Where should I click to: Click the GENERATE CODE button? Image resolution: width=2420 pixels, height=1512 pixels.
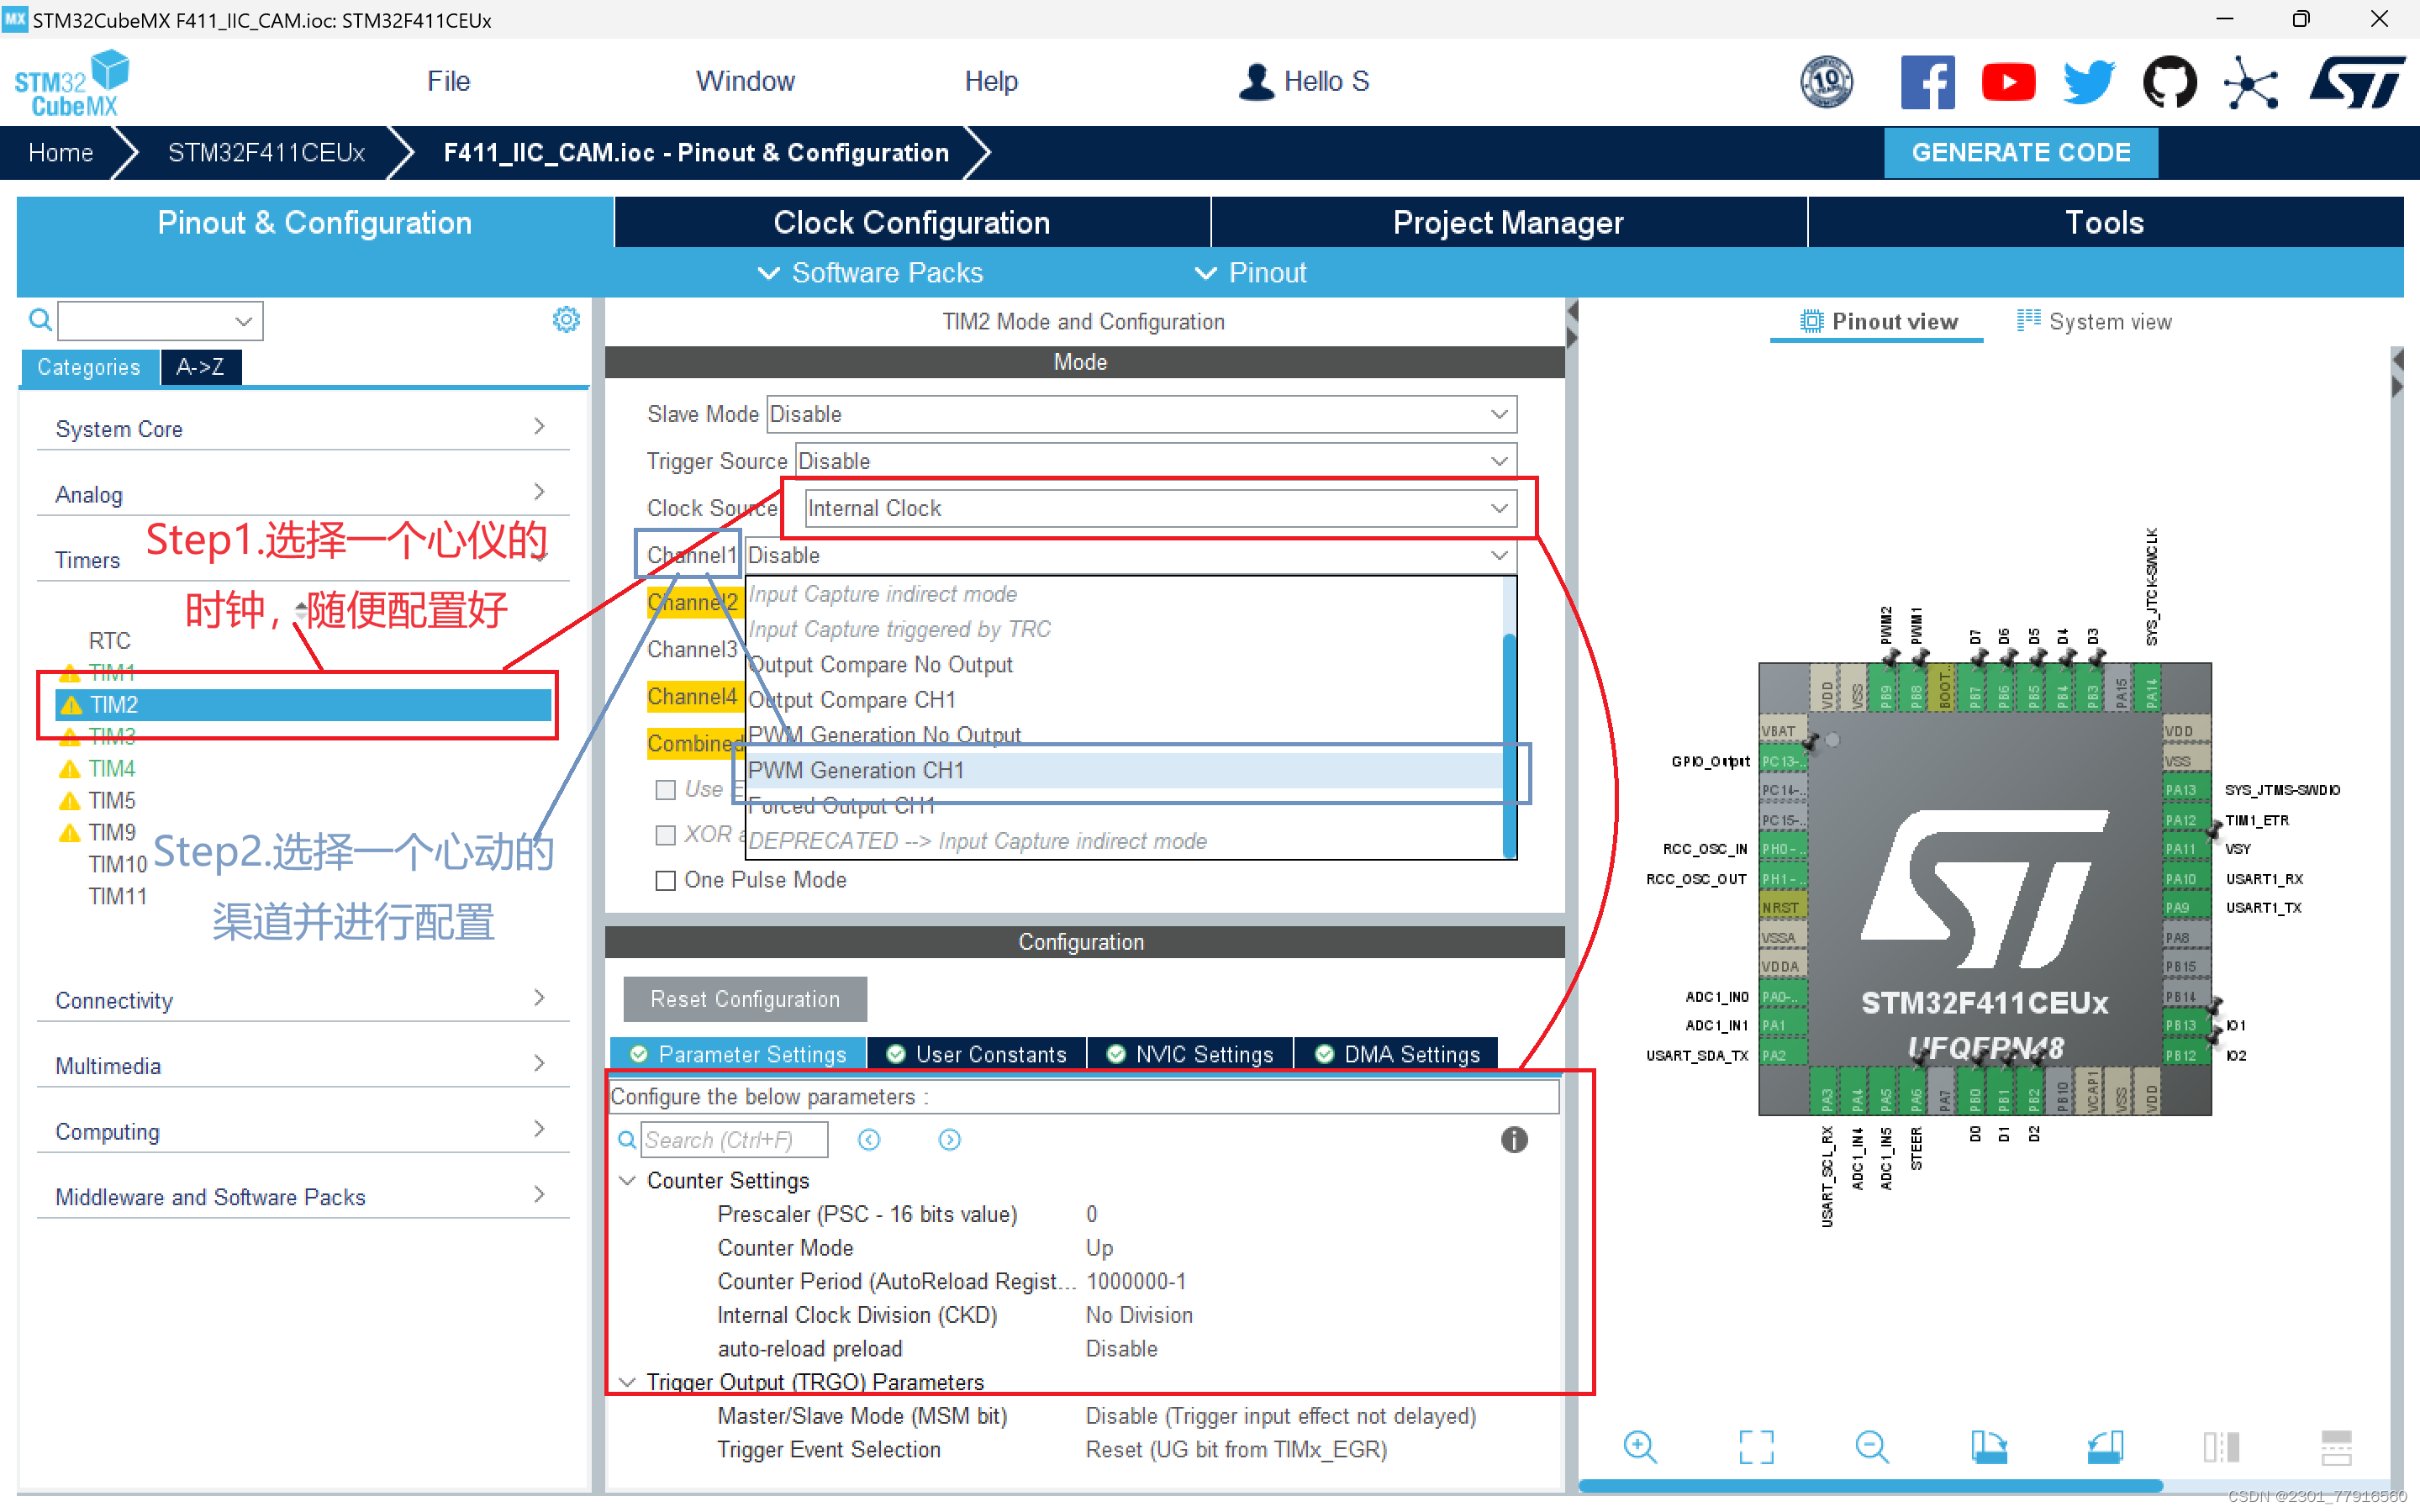click(x=2020, y=152)
